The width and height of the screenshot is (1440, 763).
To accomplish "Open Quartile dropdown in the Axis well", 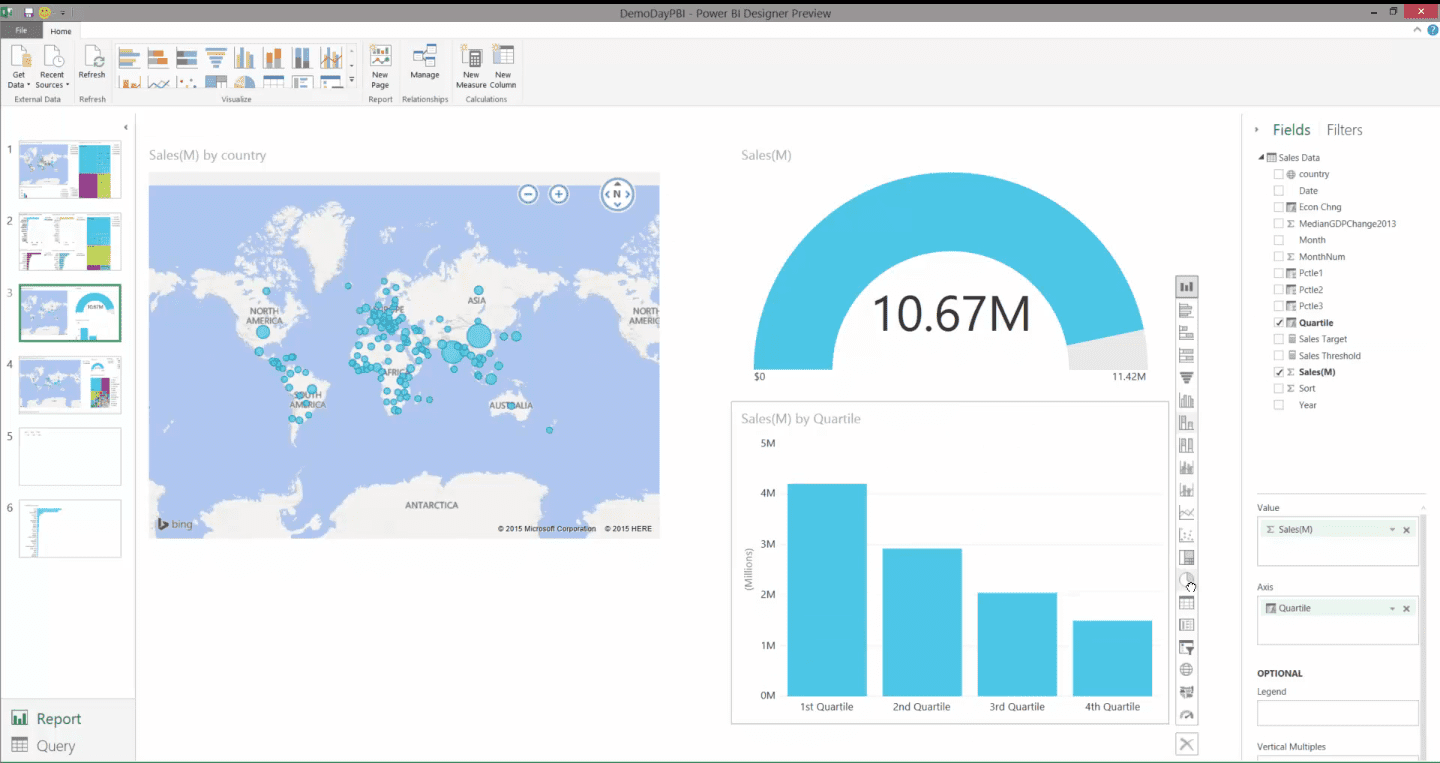I will click(x=1392, y=609).
